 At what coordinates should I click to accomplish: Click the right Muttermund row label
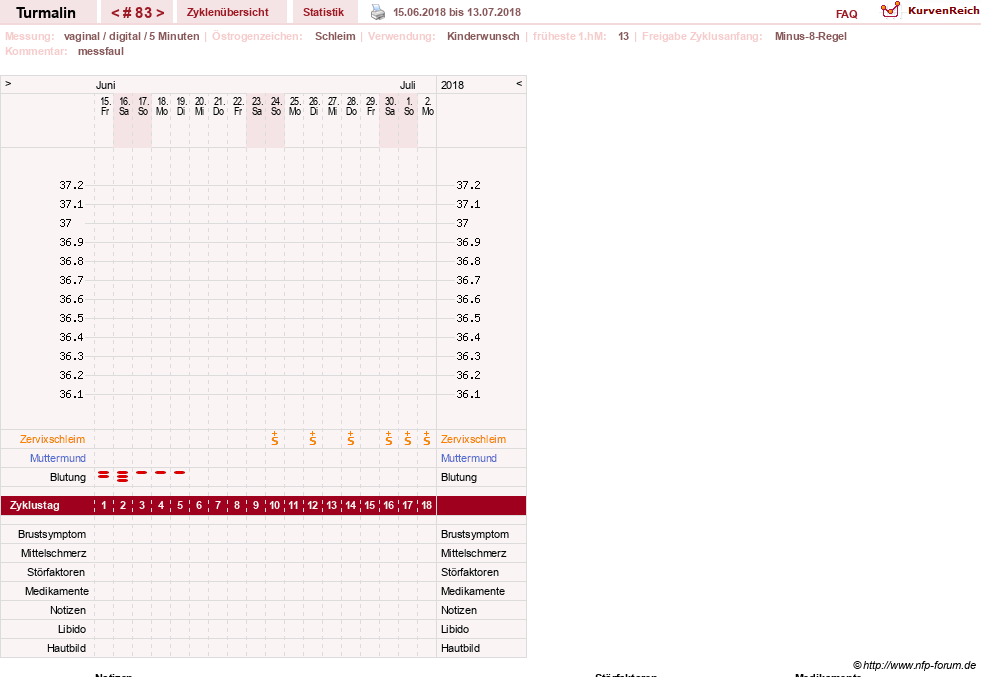[469, 458]
